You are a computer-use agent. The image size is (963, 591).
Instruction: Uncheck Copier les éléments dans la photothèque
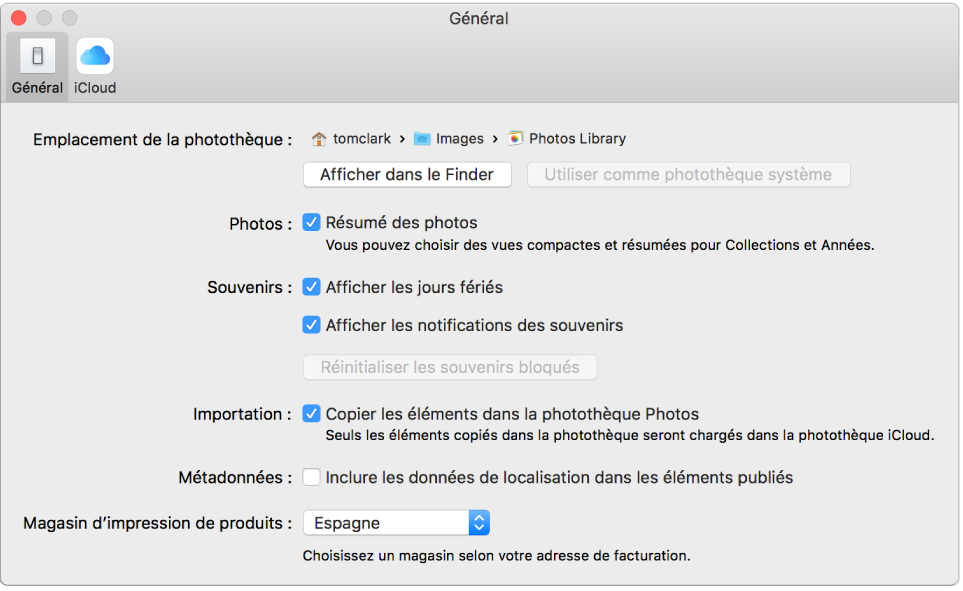coord(312,414)
